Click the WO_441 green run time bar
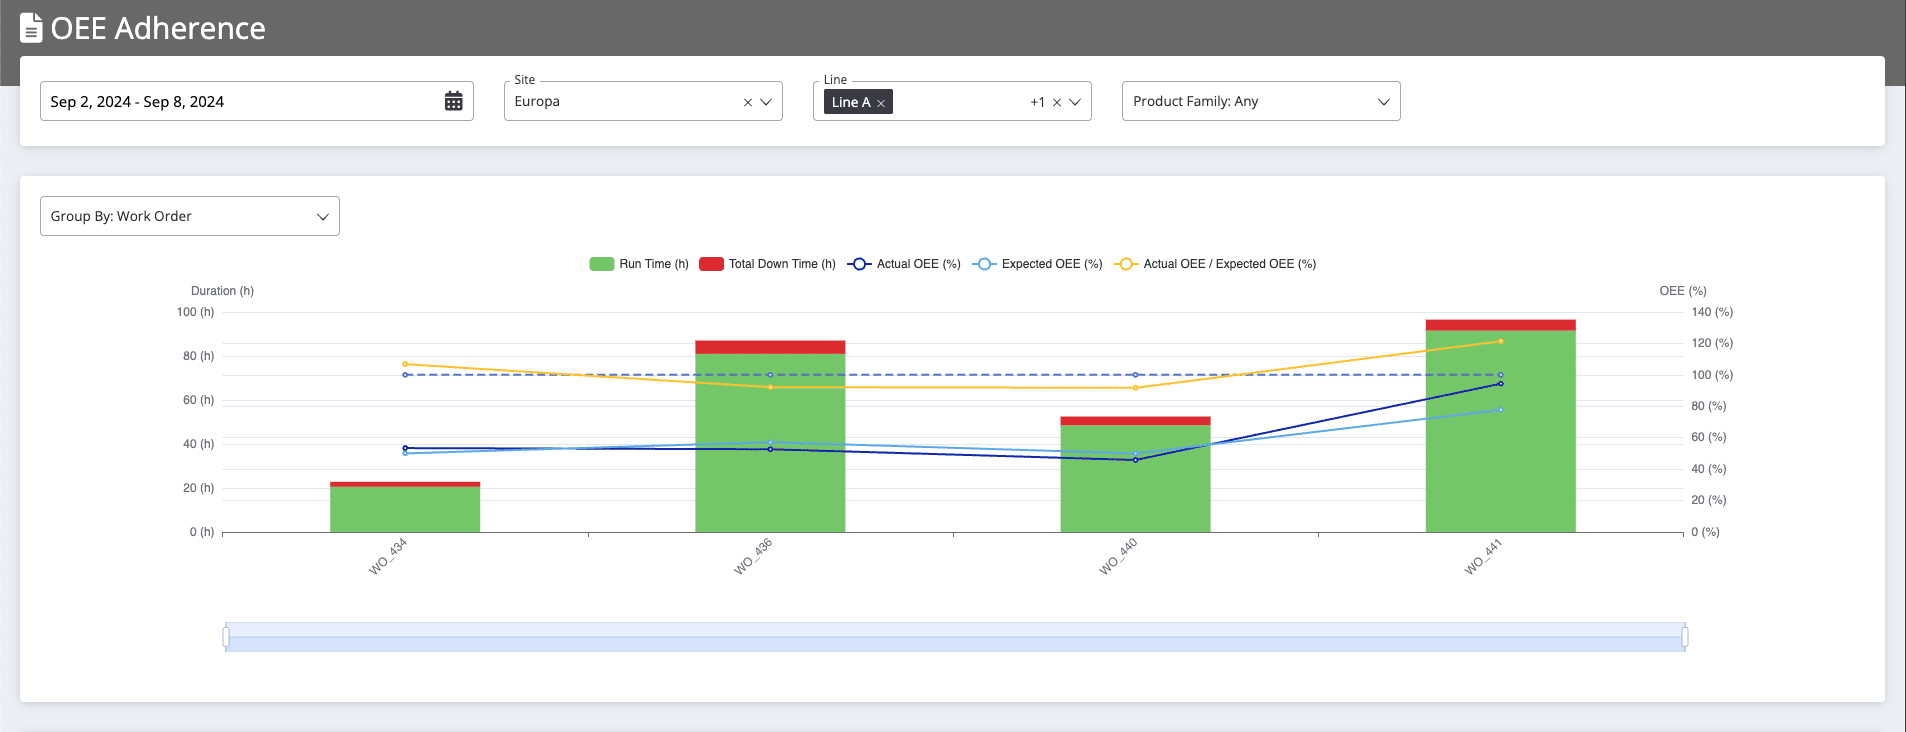This screenshot has height=732, width=1906. 1500,431
